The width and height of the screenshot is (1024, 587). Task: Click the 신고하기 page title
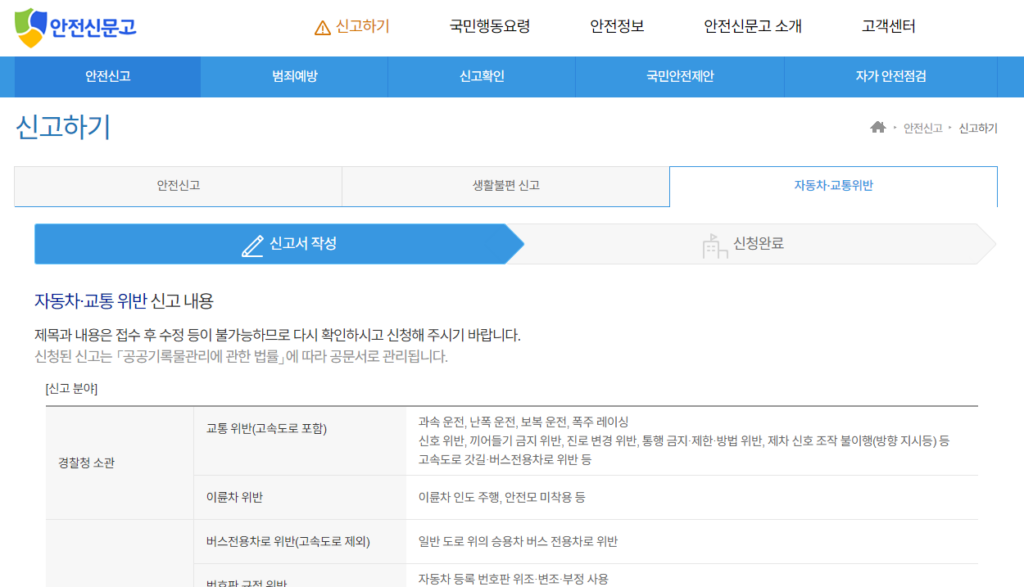point(63,127)
